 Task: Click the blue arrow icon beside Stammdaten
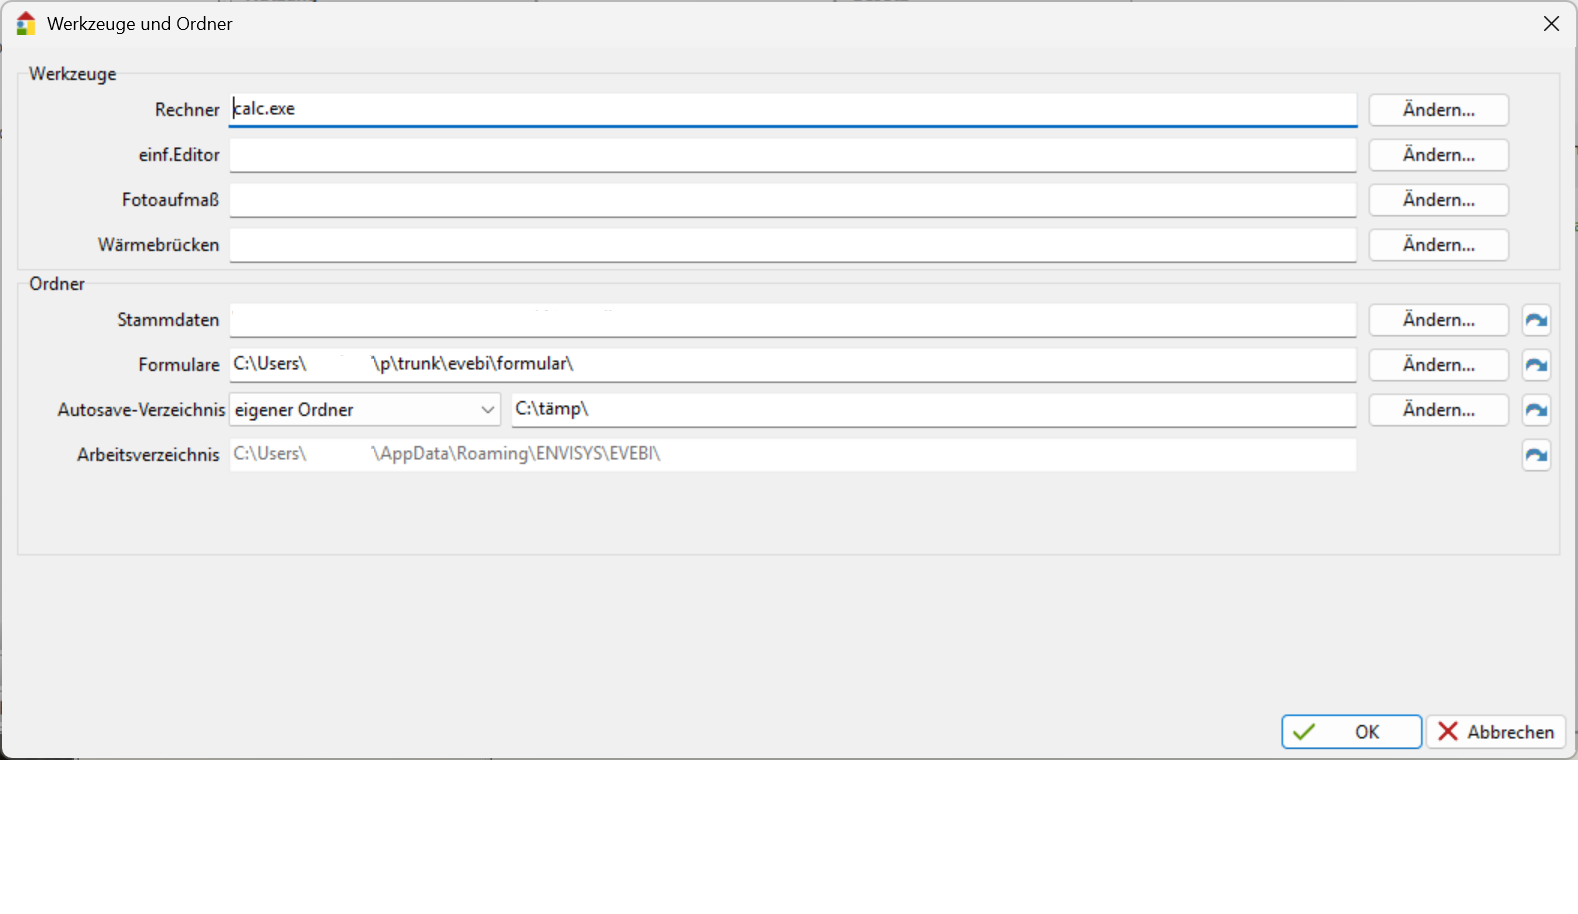(1536, 320)
